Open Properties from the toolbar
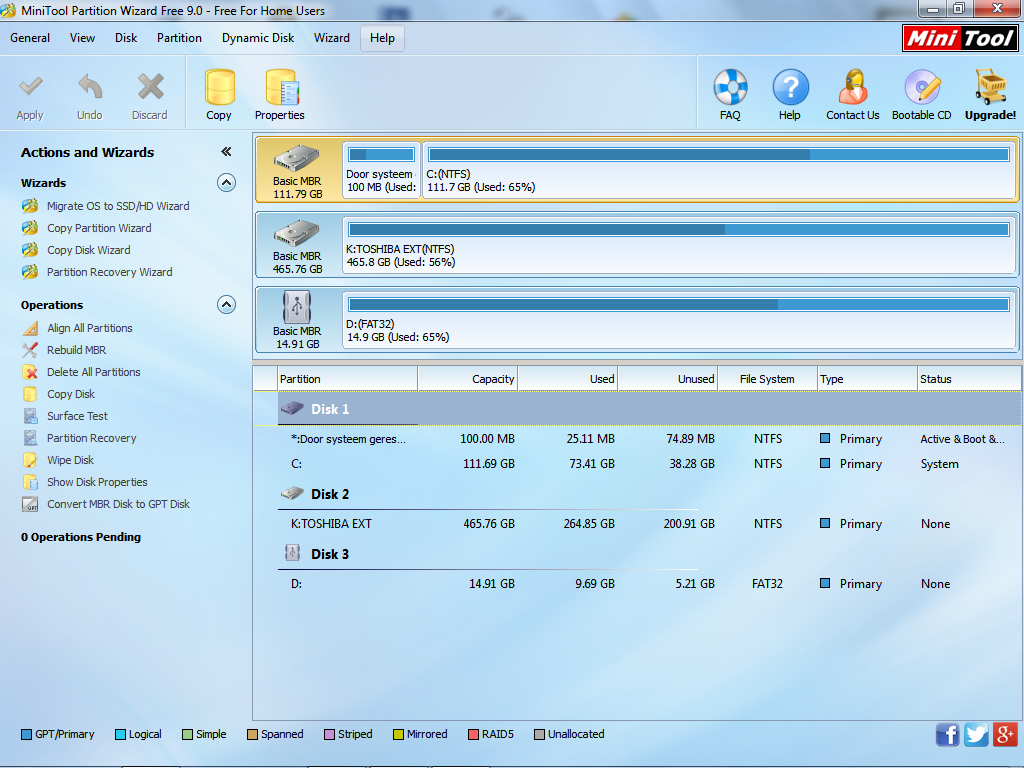Screen dimensions: 1024x768 280,95
